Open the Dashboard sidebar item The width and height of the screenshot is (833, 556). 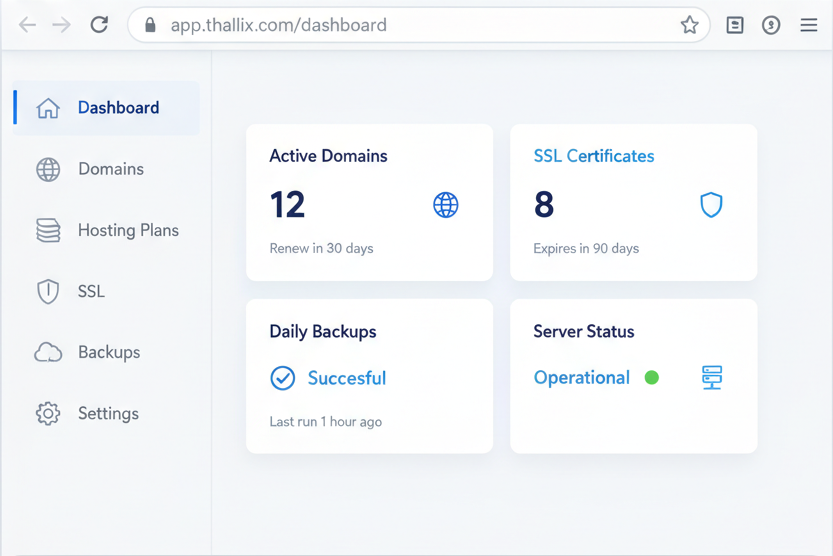[x=106, y=108]
